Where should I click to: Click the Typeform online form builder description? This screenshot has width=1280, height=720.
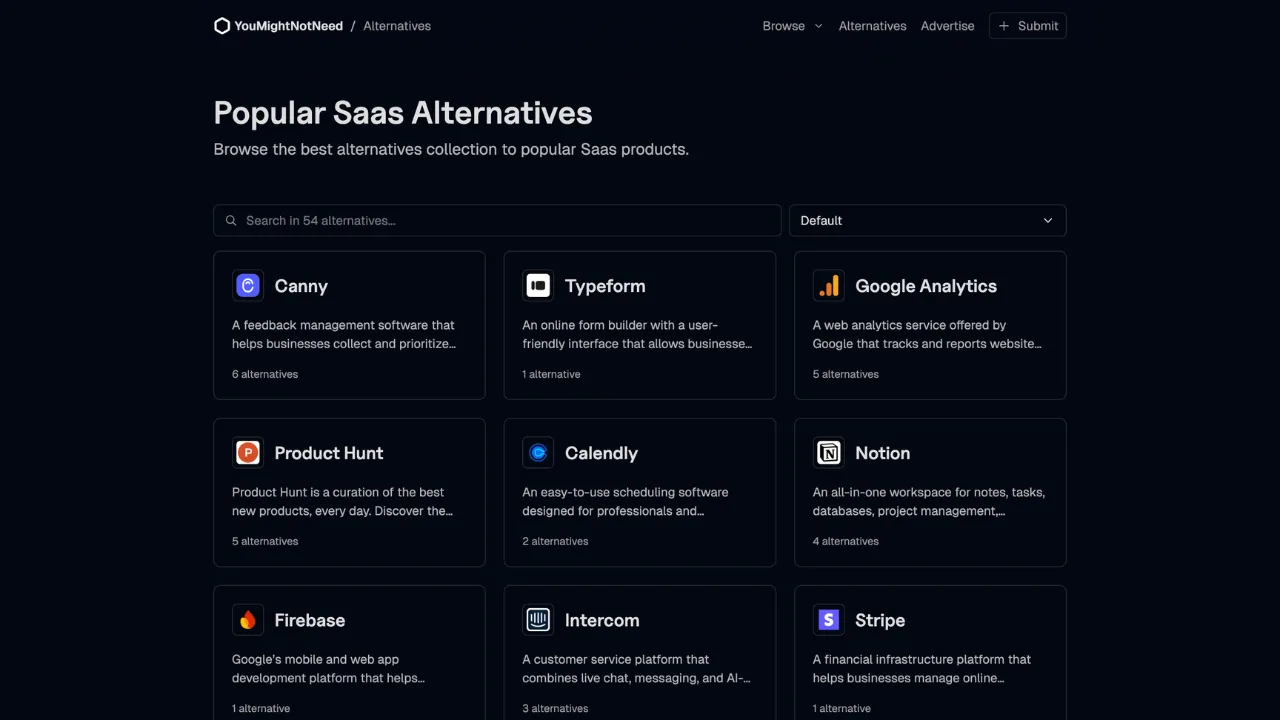637,334
